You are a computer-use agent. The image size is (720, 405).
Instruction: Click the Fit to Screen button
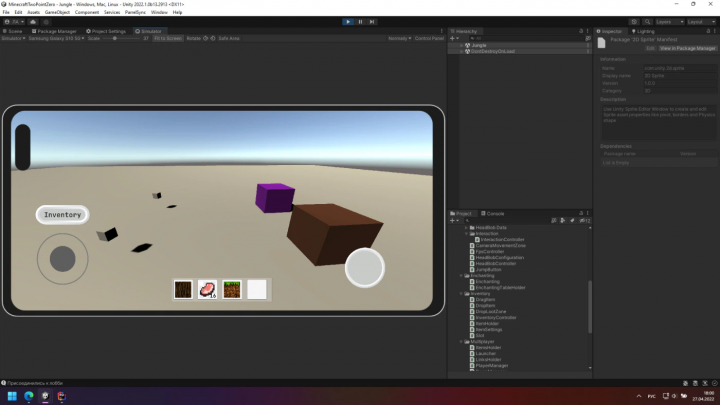click(168, 39)
